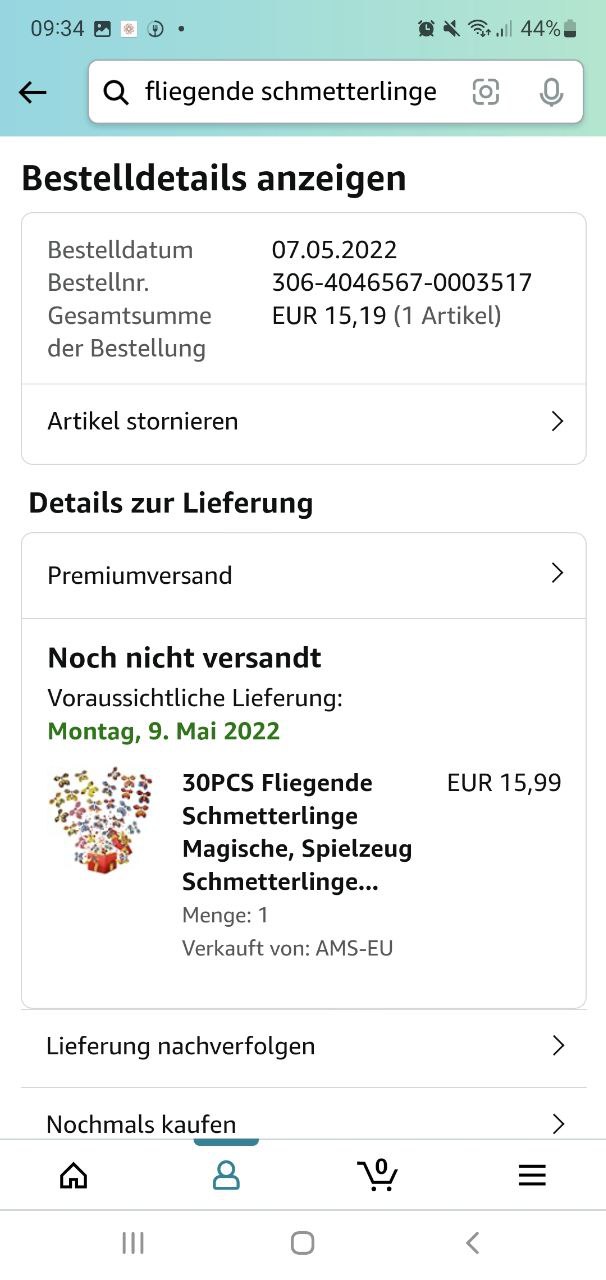
Task: Open the account profile tab
Action: tap(227, 1175)
